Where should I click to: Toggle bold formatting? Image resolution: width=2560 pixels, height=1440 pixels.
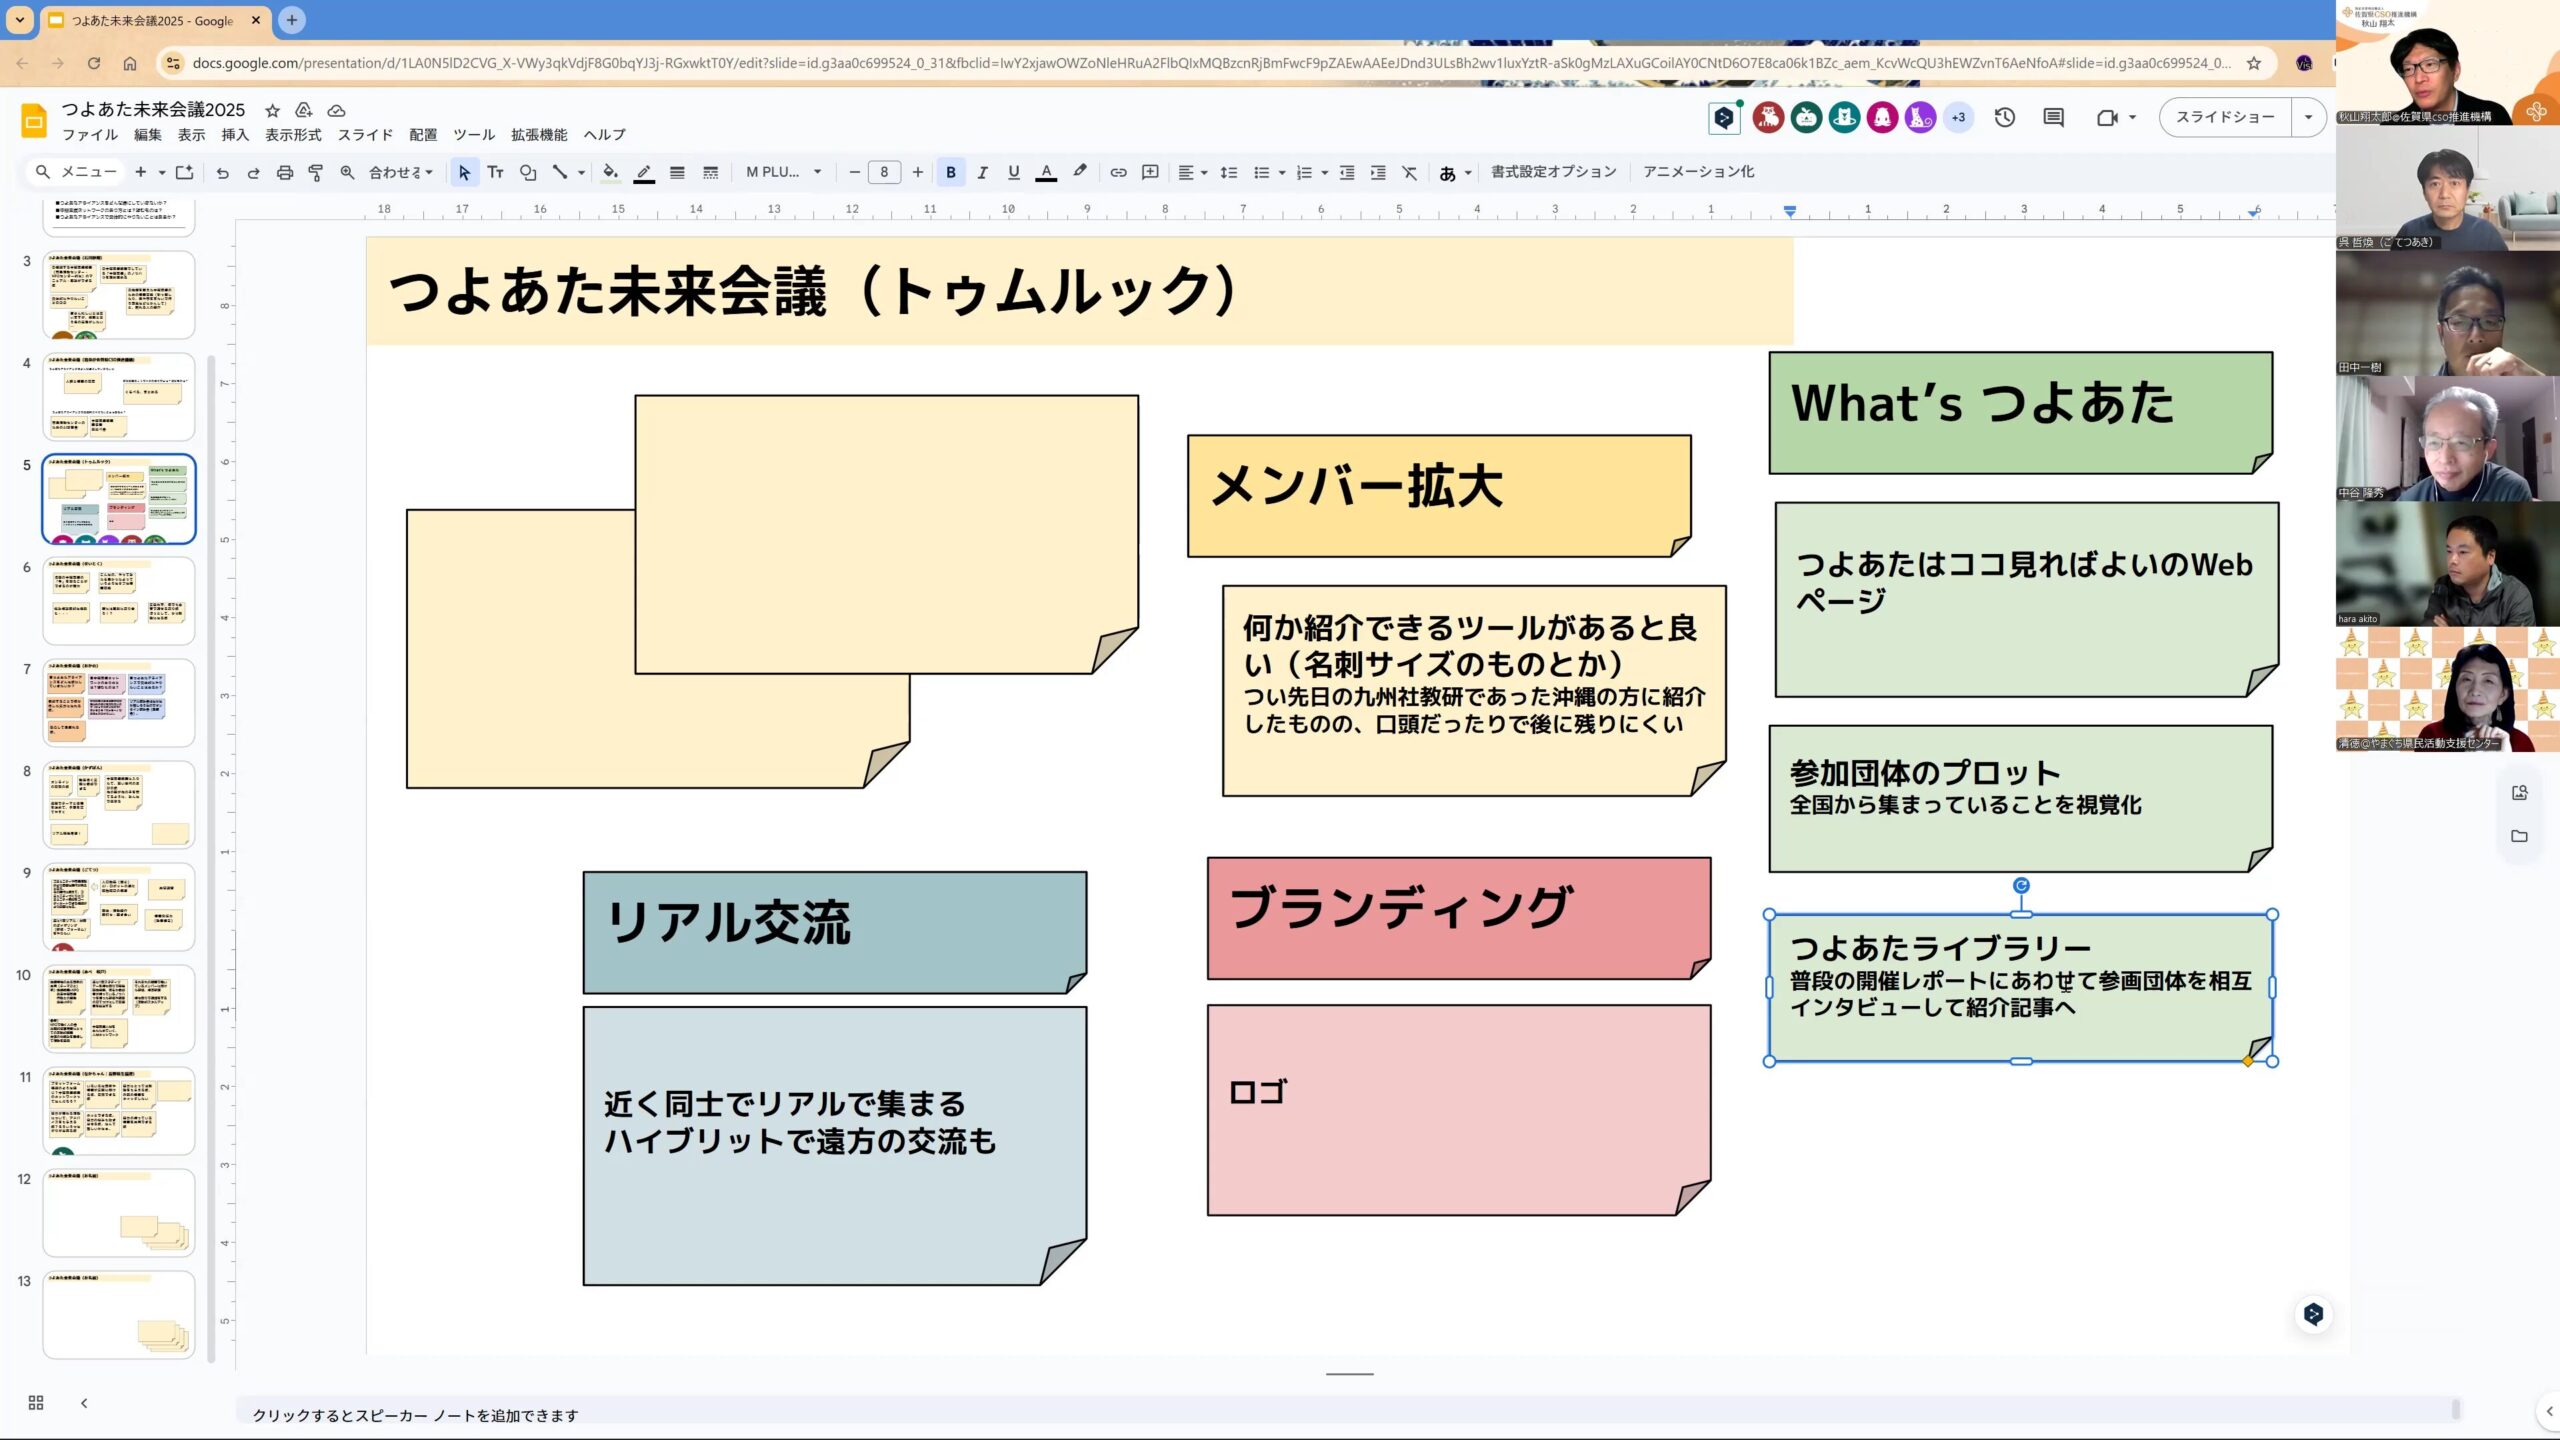[950, 172]
